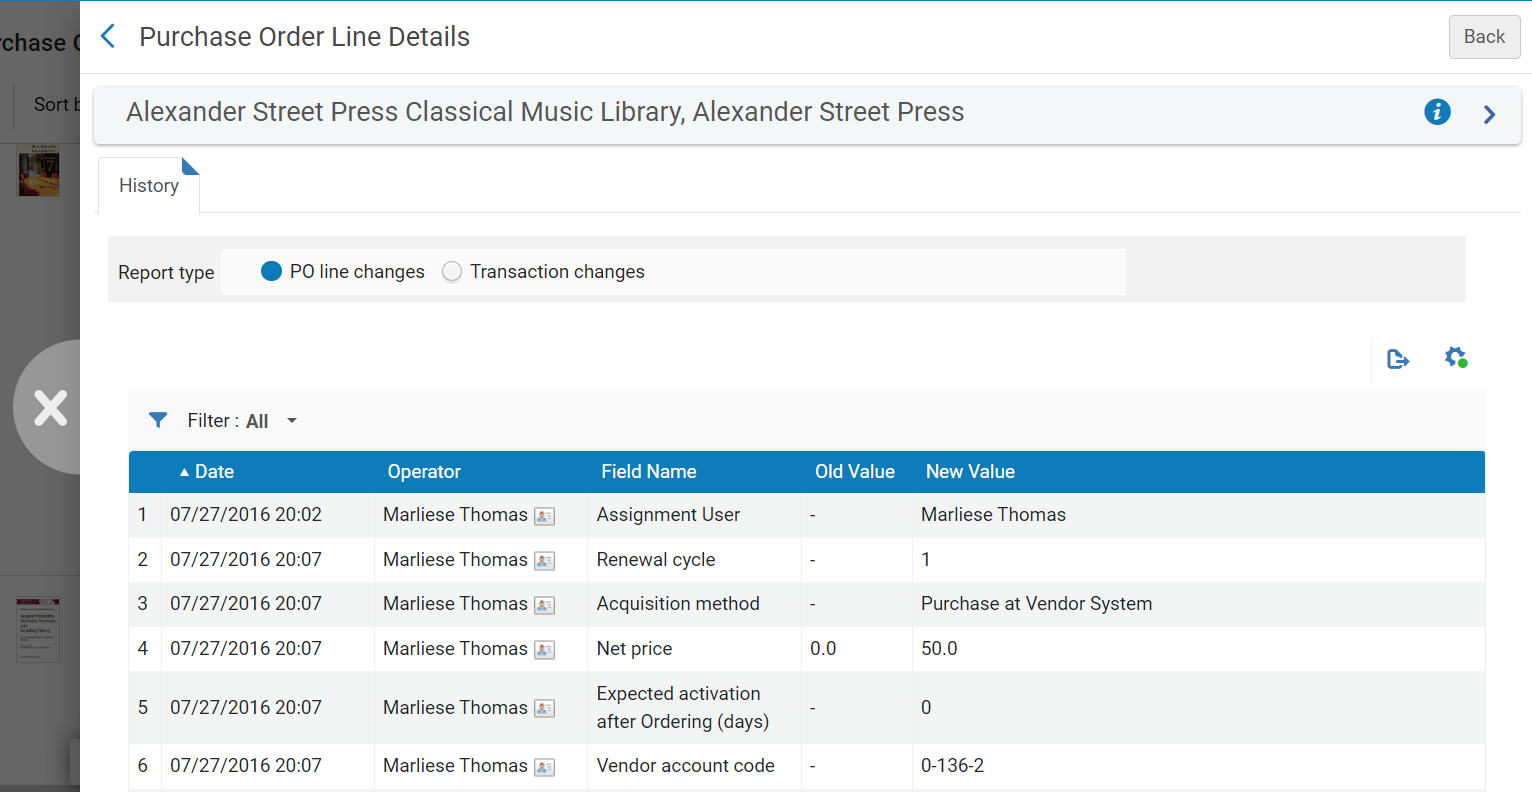Expand the Alexander Street Press summary chevron
The image size is (1532, 792).
click(x=1489, y=114)
